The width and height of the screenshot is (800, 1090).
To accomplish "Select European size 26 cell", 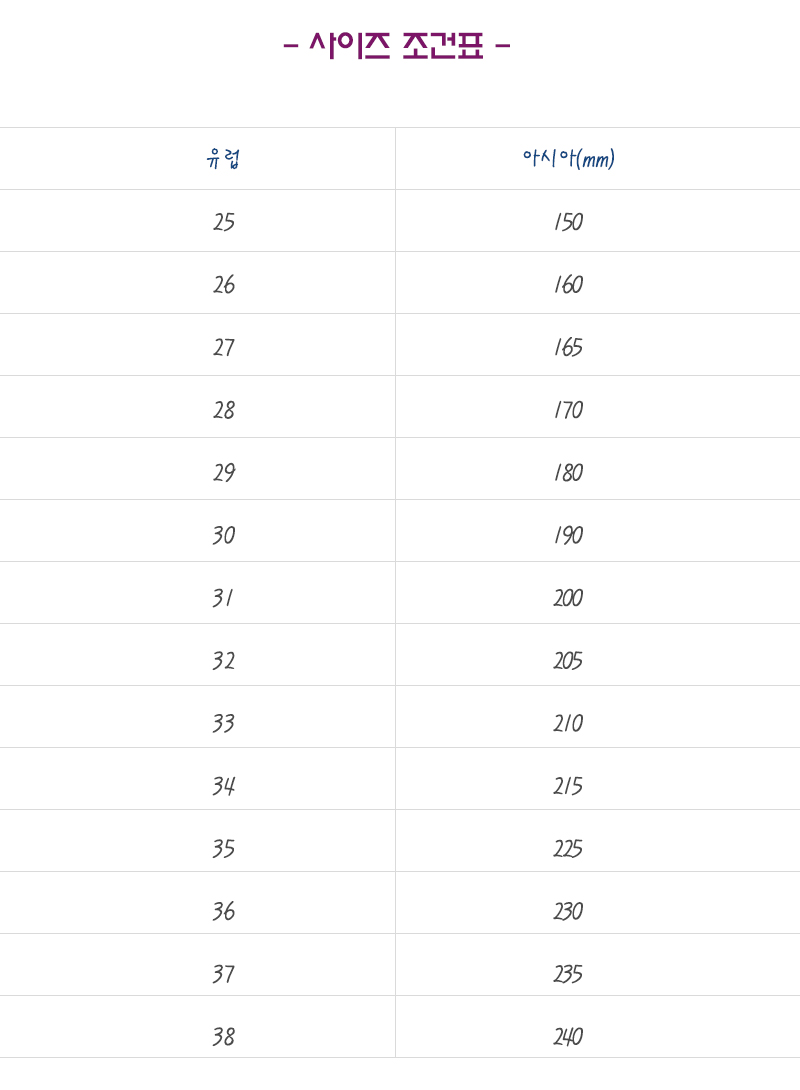I will 223,284.
